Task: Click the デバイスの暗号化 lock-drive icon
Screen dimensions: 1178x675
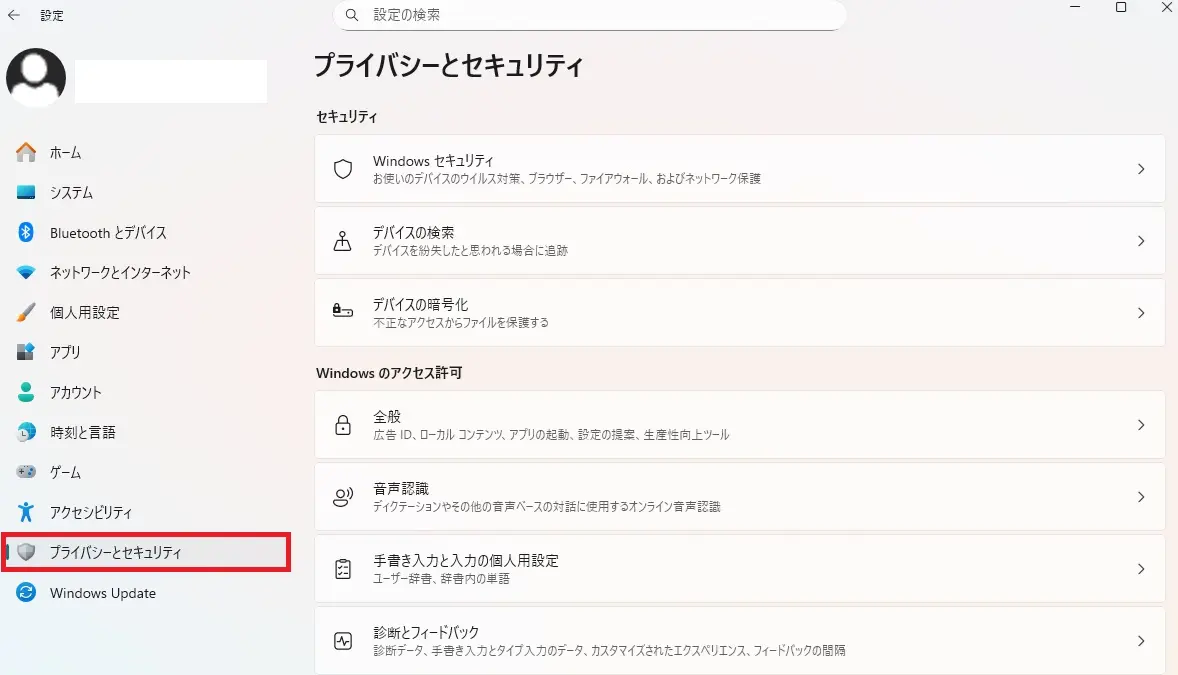Action: (343, 310)
